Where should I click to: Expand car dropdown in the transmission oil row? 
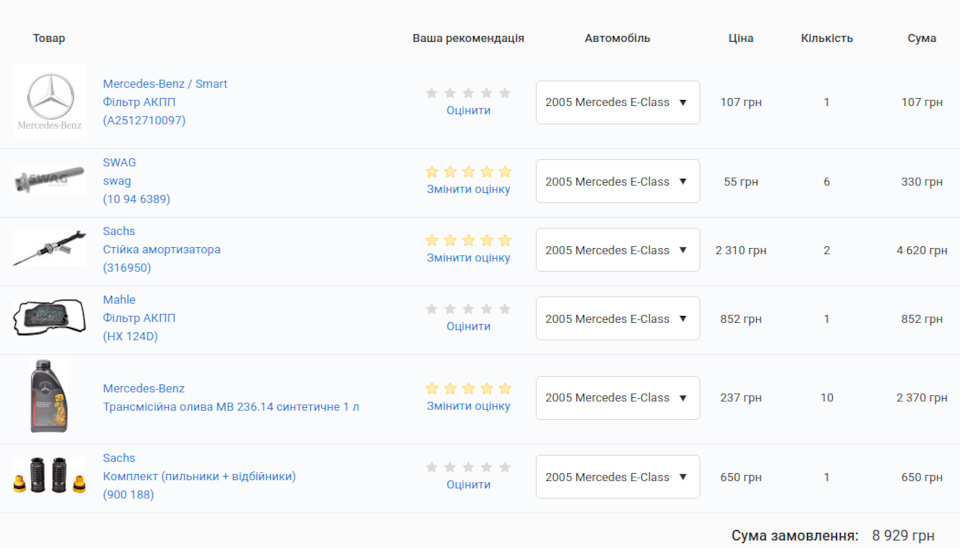[618, 398]
